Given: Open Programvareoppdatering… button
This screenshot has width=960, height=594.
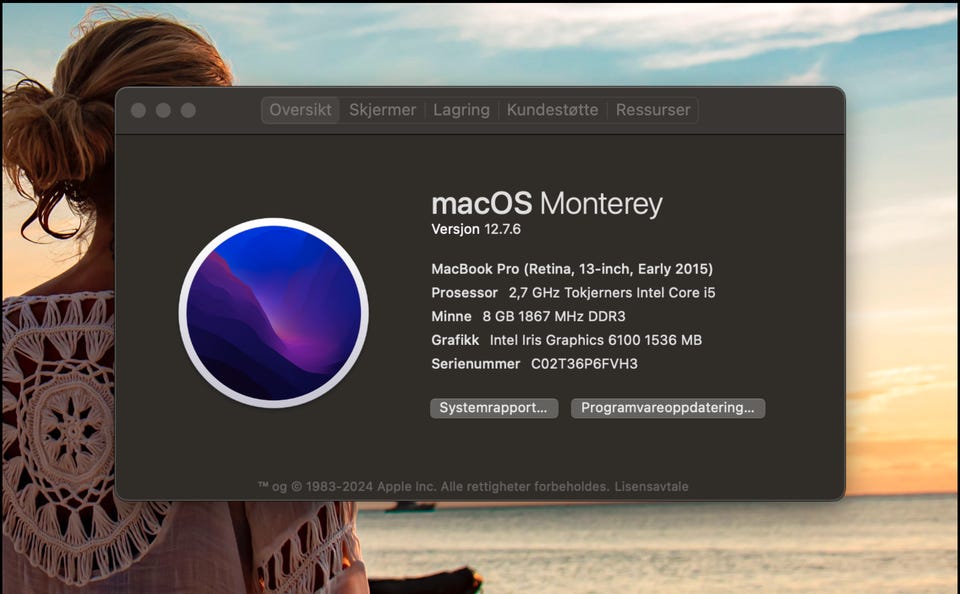Looking at the screenshot, I should (668, 408).
